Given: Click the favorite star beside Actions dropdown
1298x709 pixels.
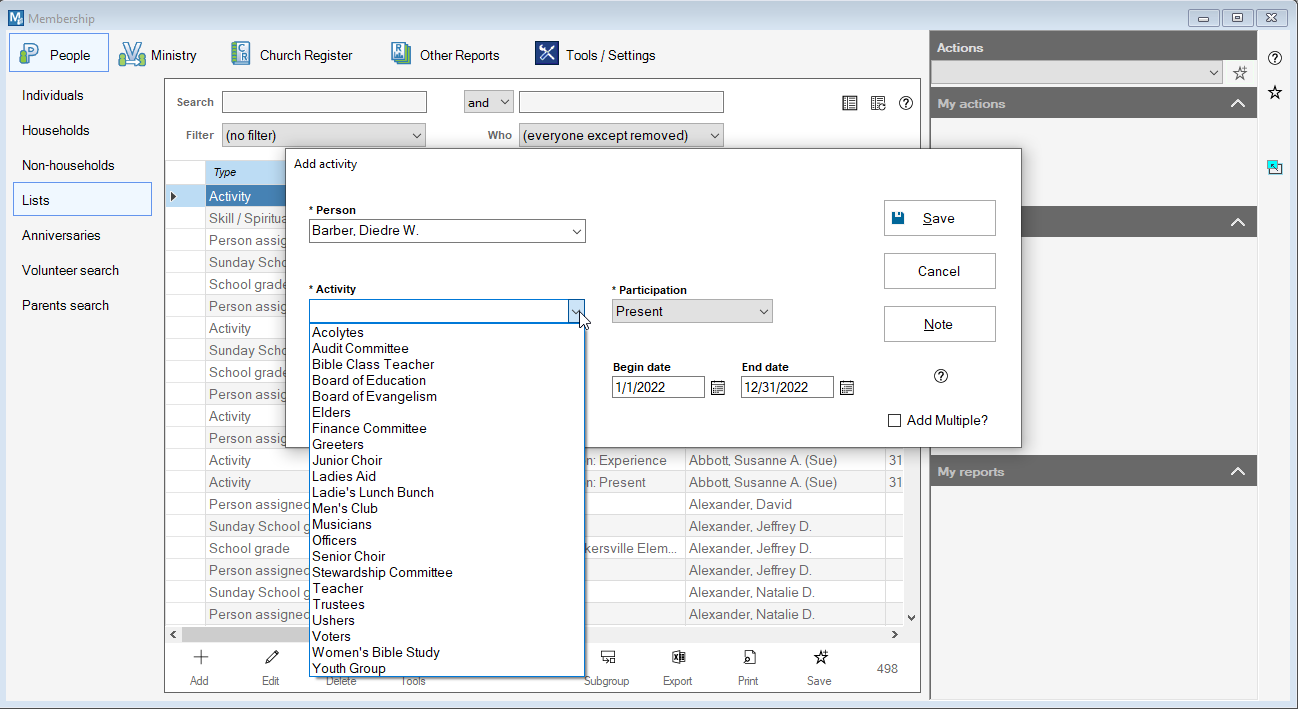Looking at the screenshot, I should [x=1240, y=73].
